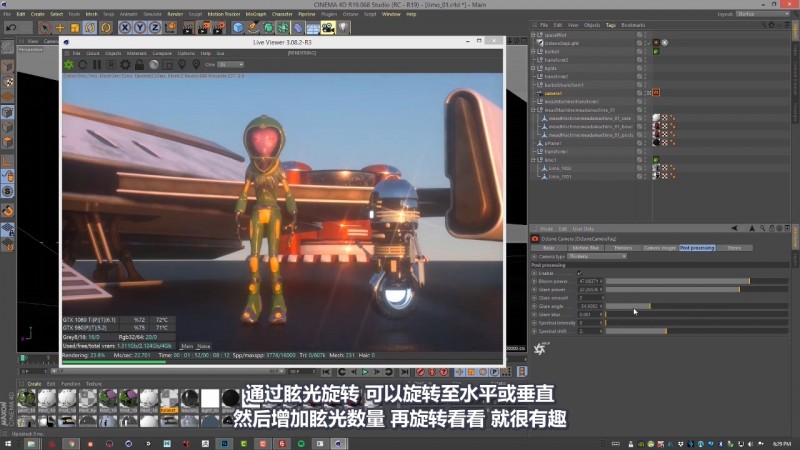Open the MoGraph menu in main menu bar
The image size is (800, 450).
tap(256, 14)
